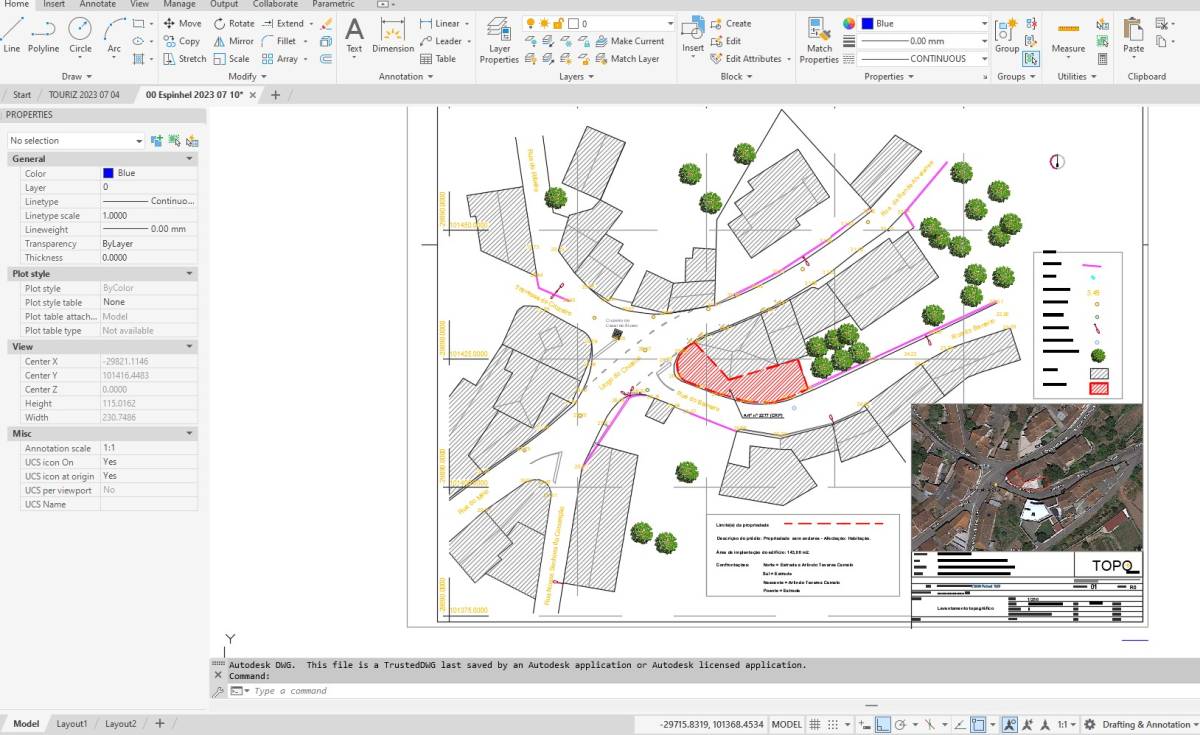The image size is (1200, 735).
Task: Toggle snap mode in status bar
Action: pos(834,724)
